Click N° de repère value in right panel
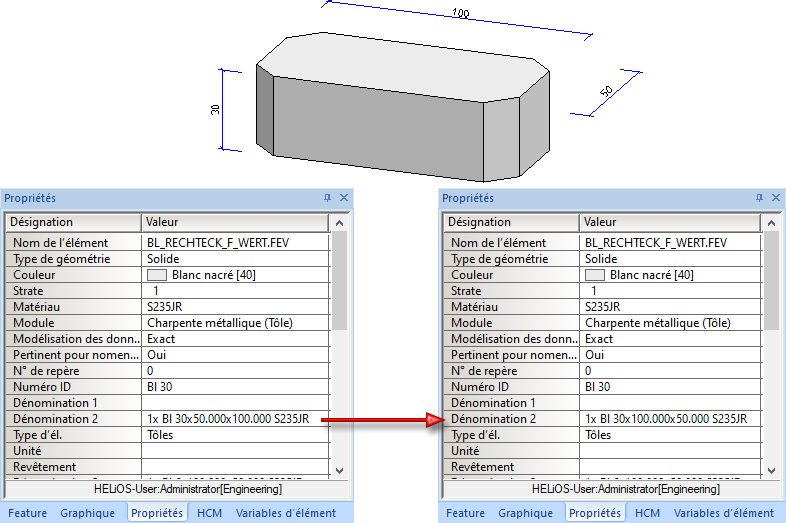The width and height of the screenshot is (786, 523). pyautogui.click(x=588, y=371)
